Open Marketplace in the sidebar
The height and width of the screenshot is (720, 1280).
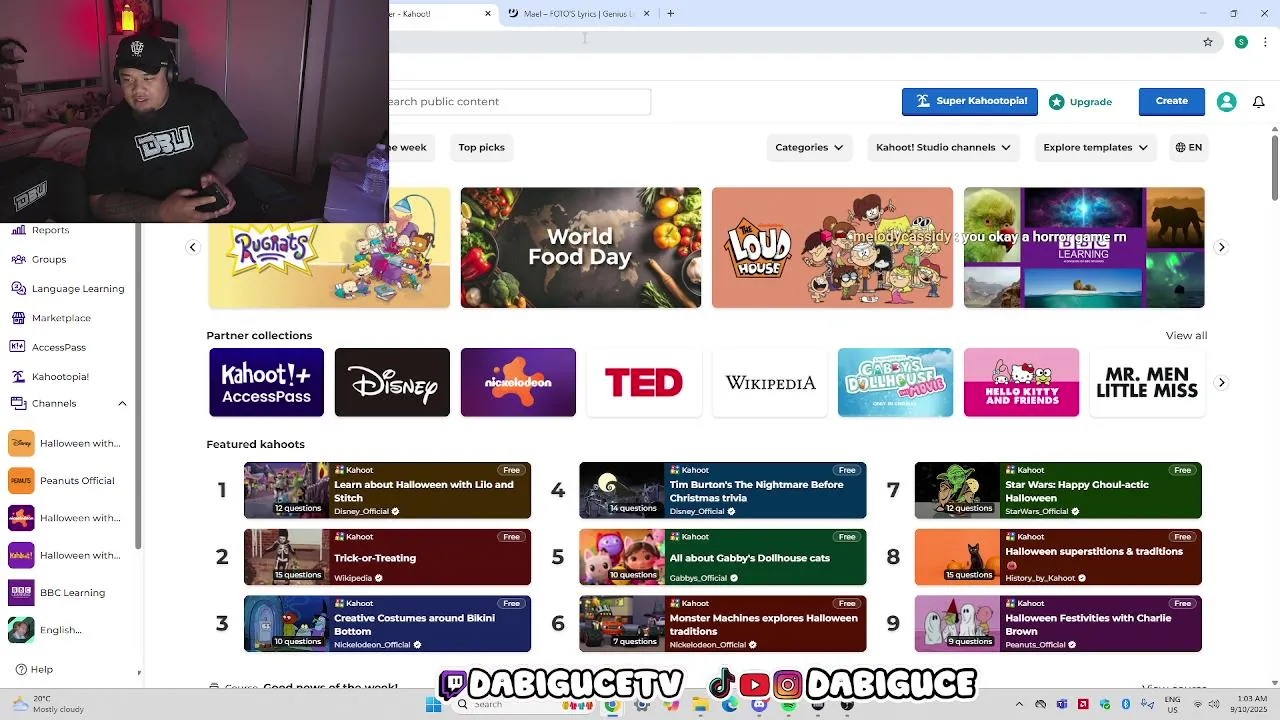coord(60,318)
